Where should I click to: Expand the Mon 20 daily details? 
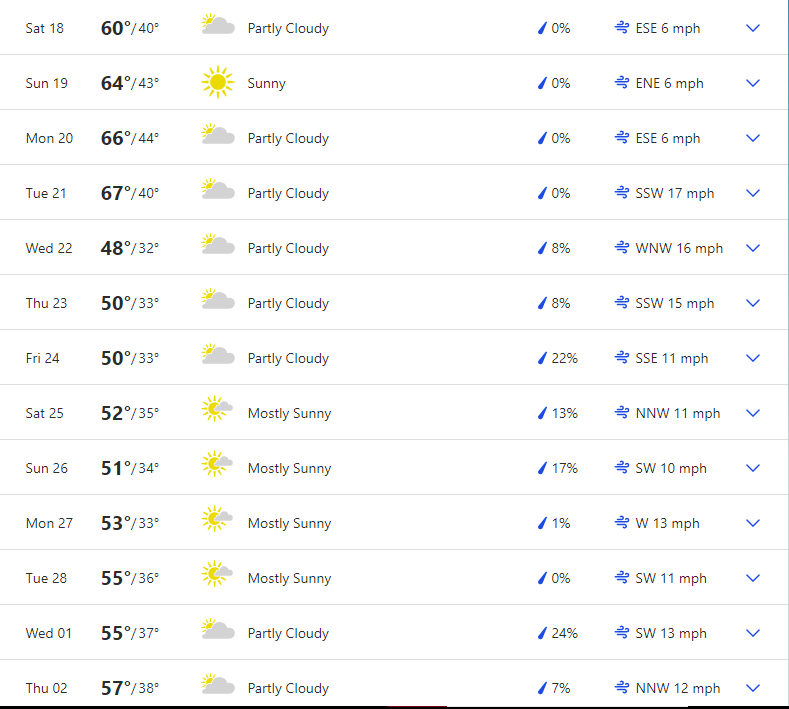753,138
